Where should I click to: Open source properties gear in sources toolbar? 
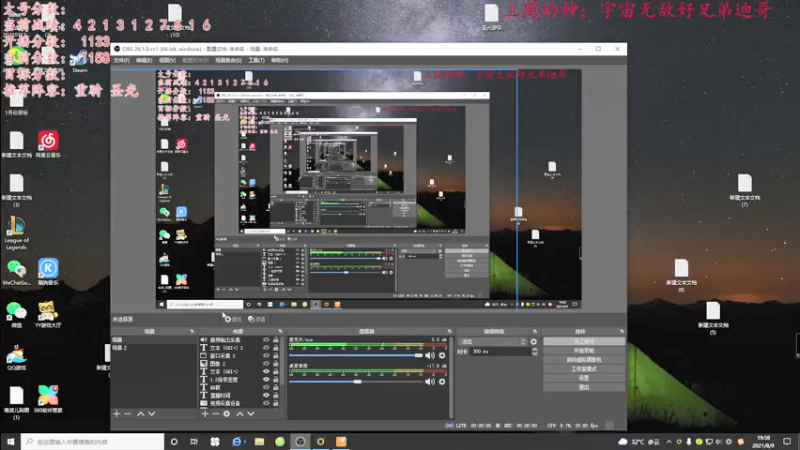[227, 414]
